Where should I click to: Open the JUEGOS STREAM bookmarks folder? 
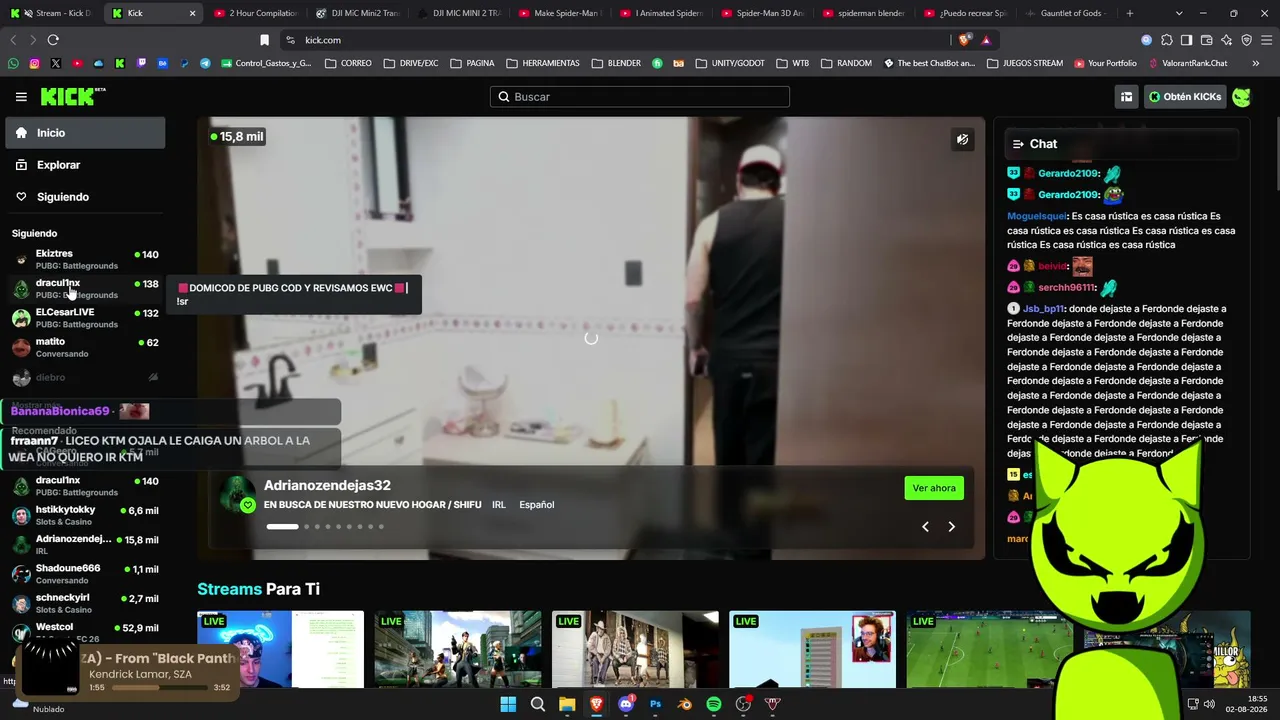click(1025, 63)
